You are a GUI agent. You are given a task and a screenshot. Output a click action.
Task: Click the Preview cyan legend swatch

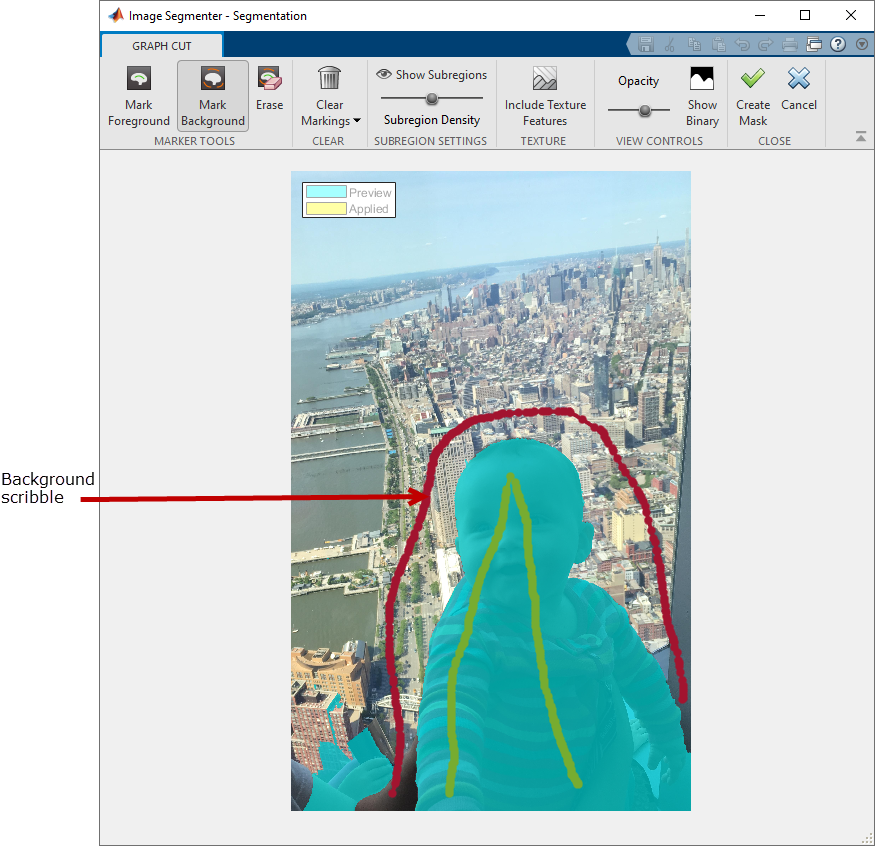click(x=326, y=192)
